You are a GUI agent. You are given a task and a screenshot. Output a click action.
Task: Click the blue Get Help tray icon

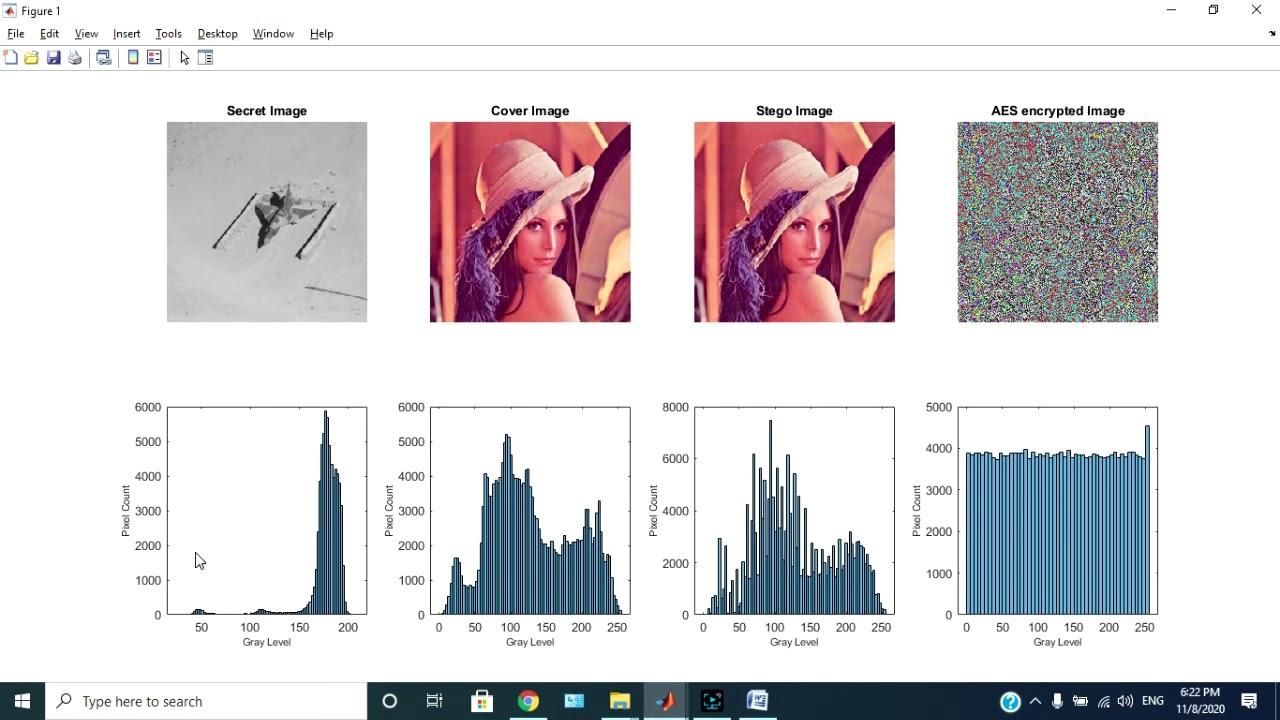tap(1010, 701)
